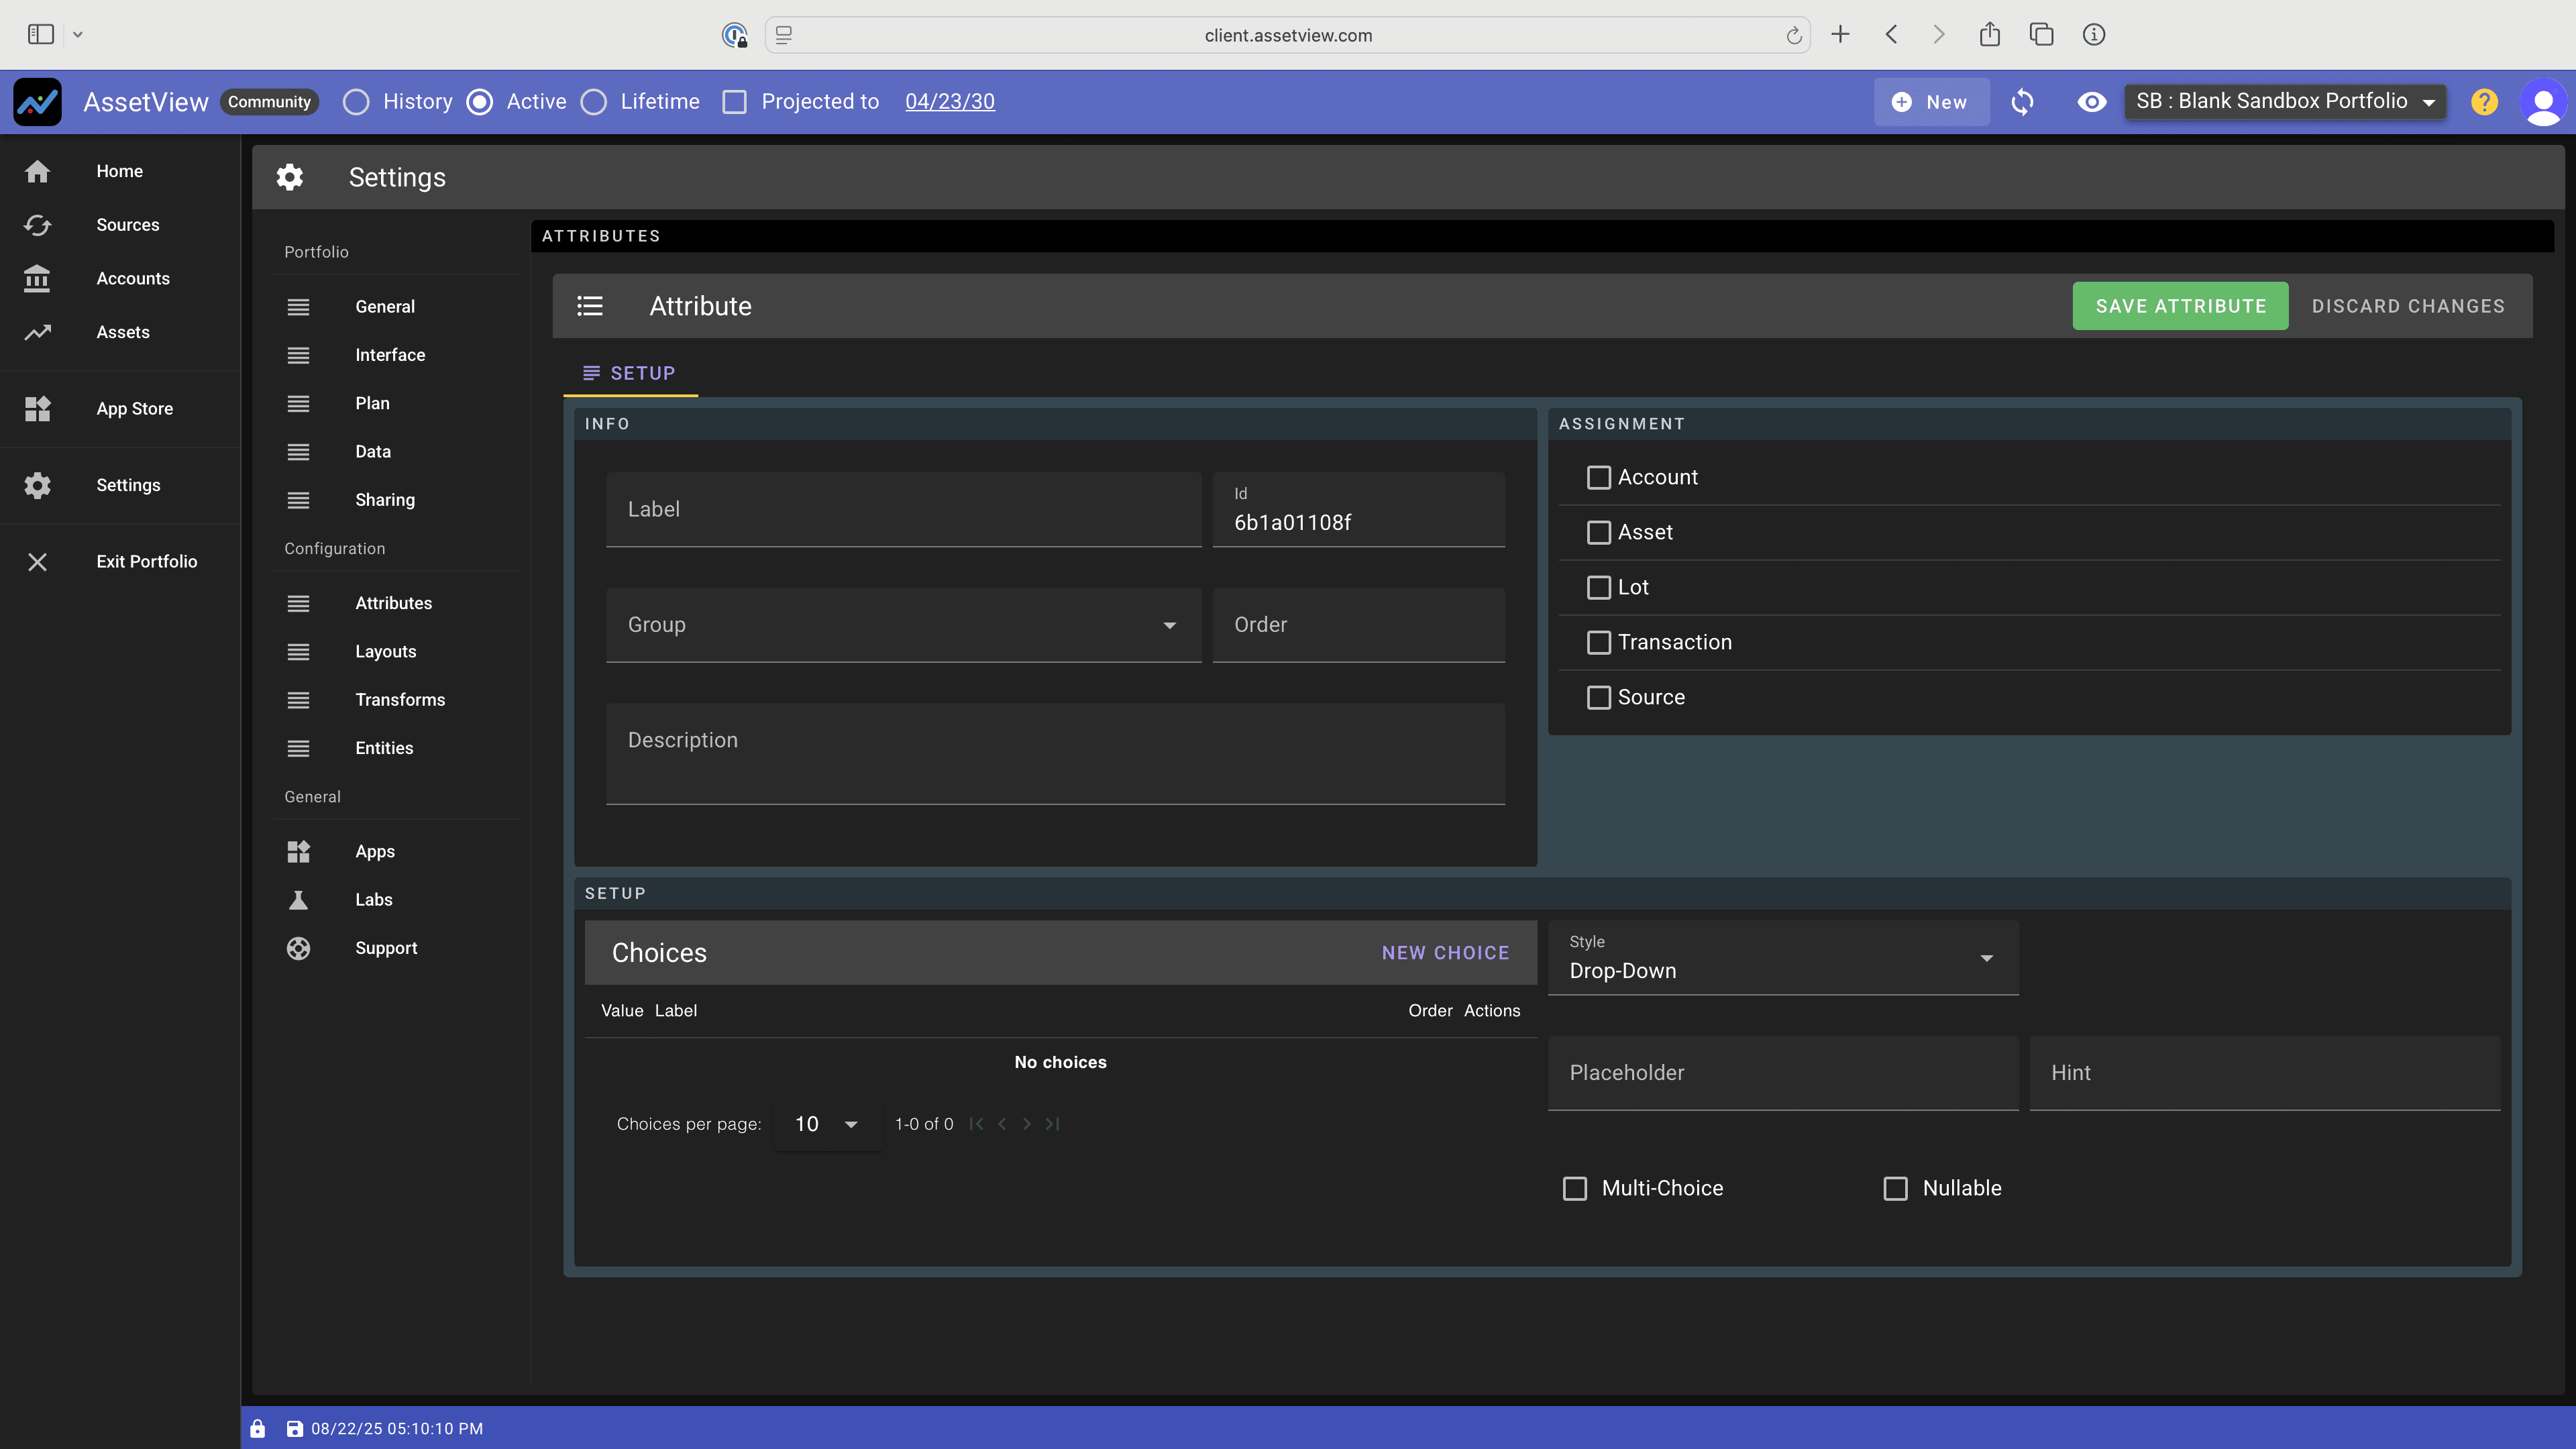Click the SAVE ATTRIBUTE button

click(x=2180, y=306)
